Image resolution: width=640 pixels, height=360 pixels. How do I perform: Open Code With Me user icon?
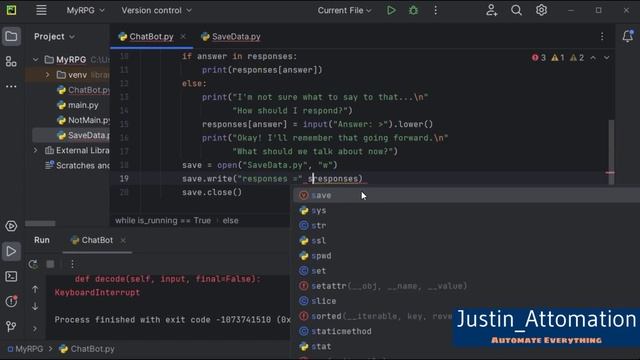tap(491, 10)
